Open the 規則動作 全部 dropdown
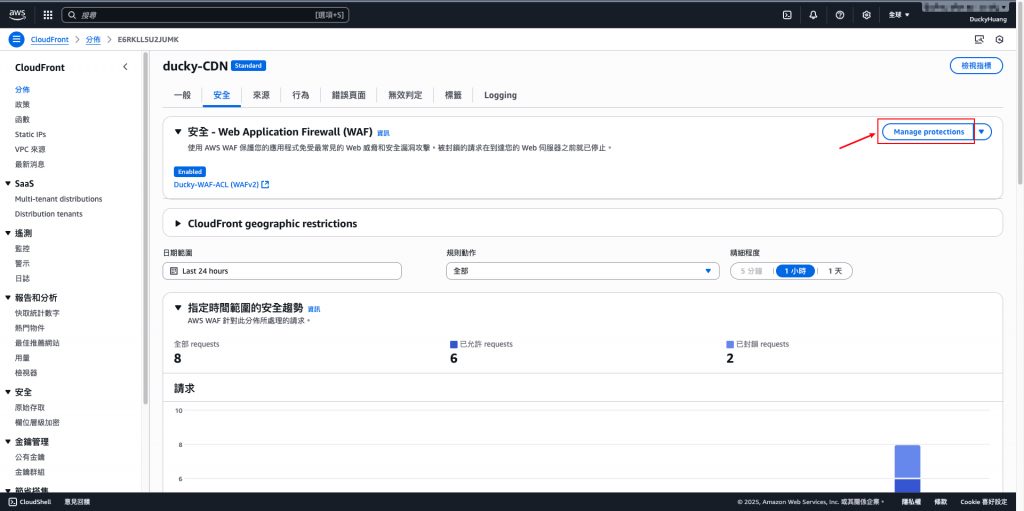Viewport: 1024px width, 511px height. [583, 271]
